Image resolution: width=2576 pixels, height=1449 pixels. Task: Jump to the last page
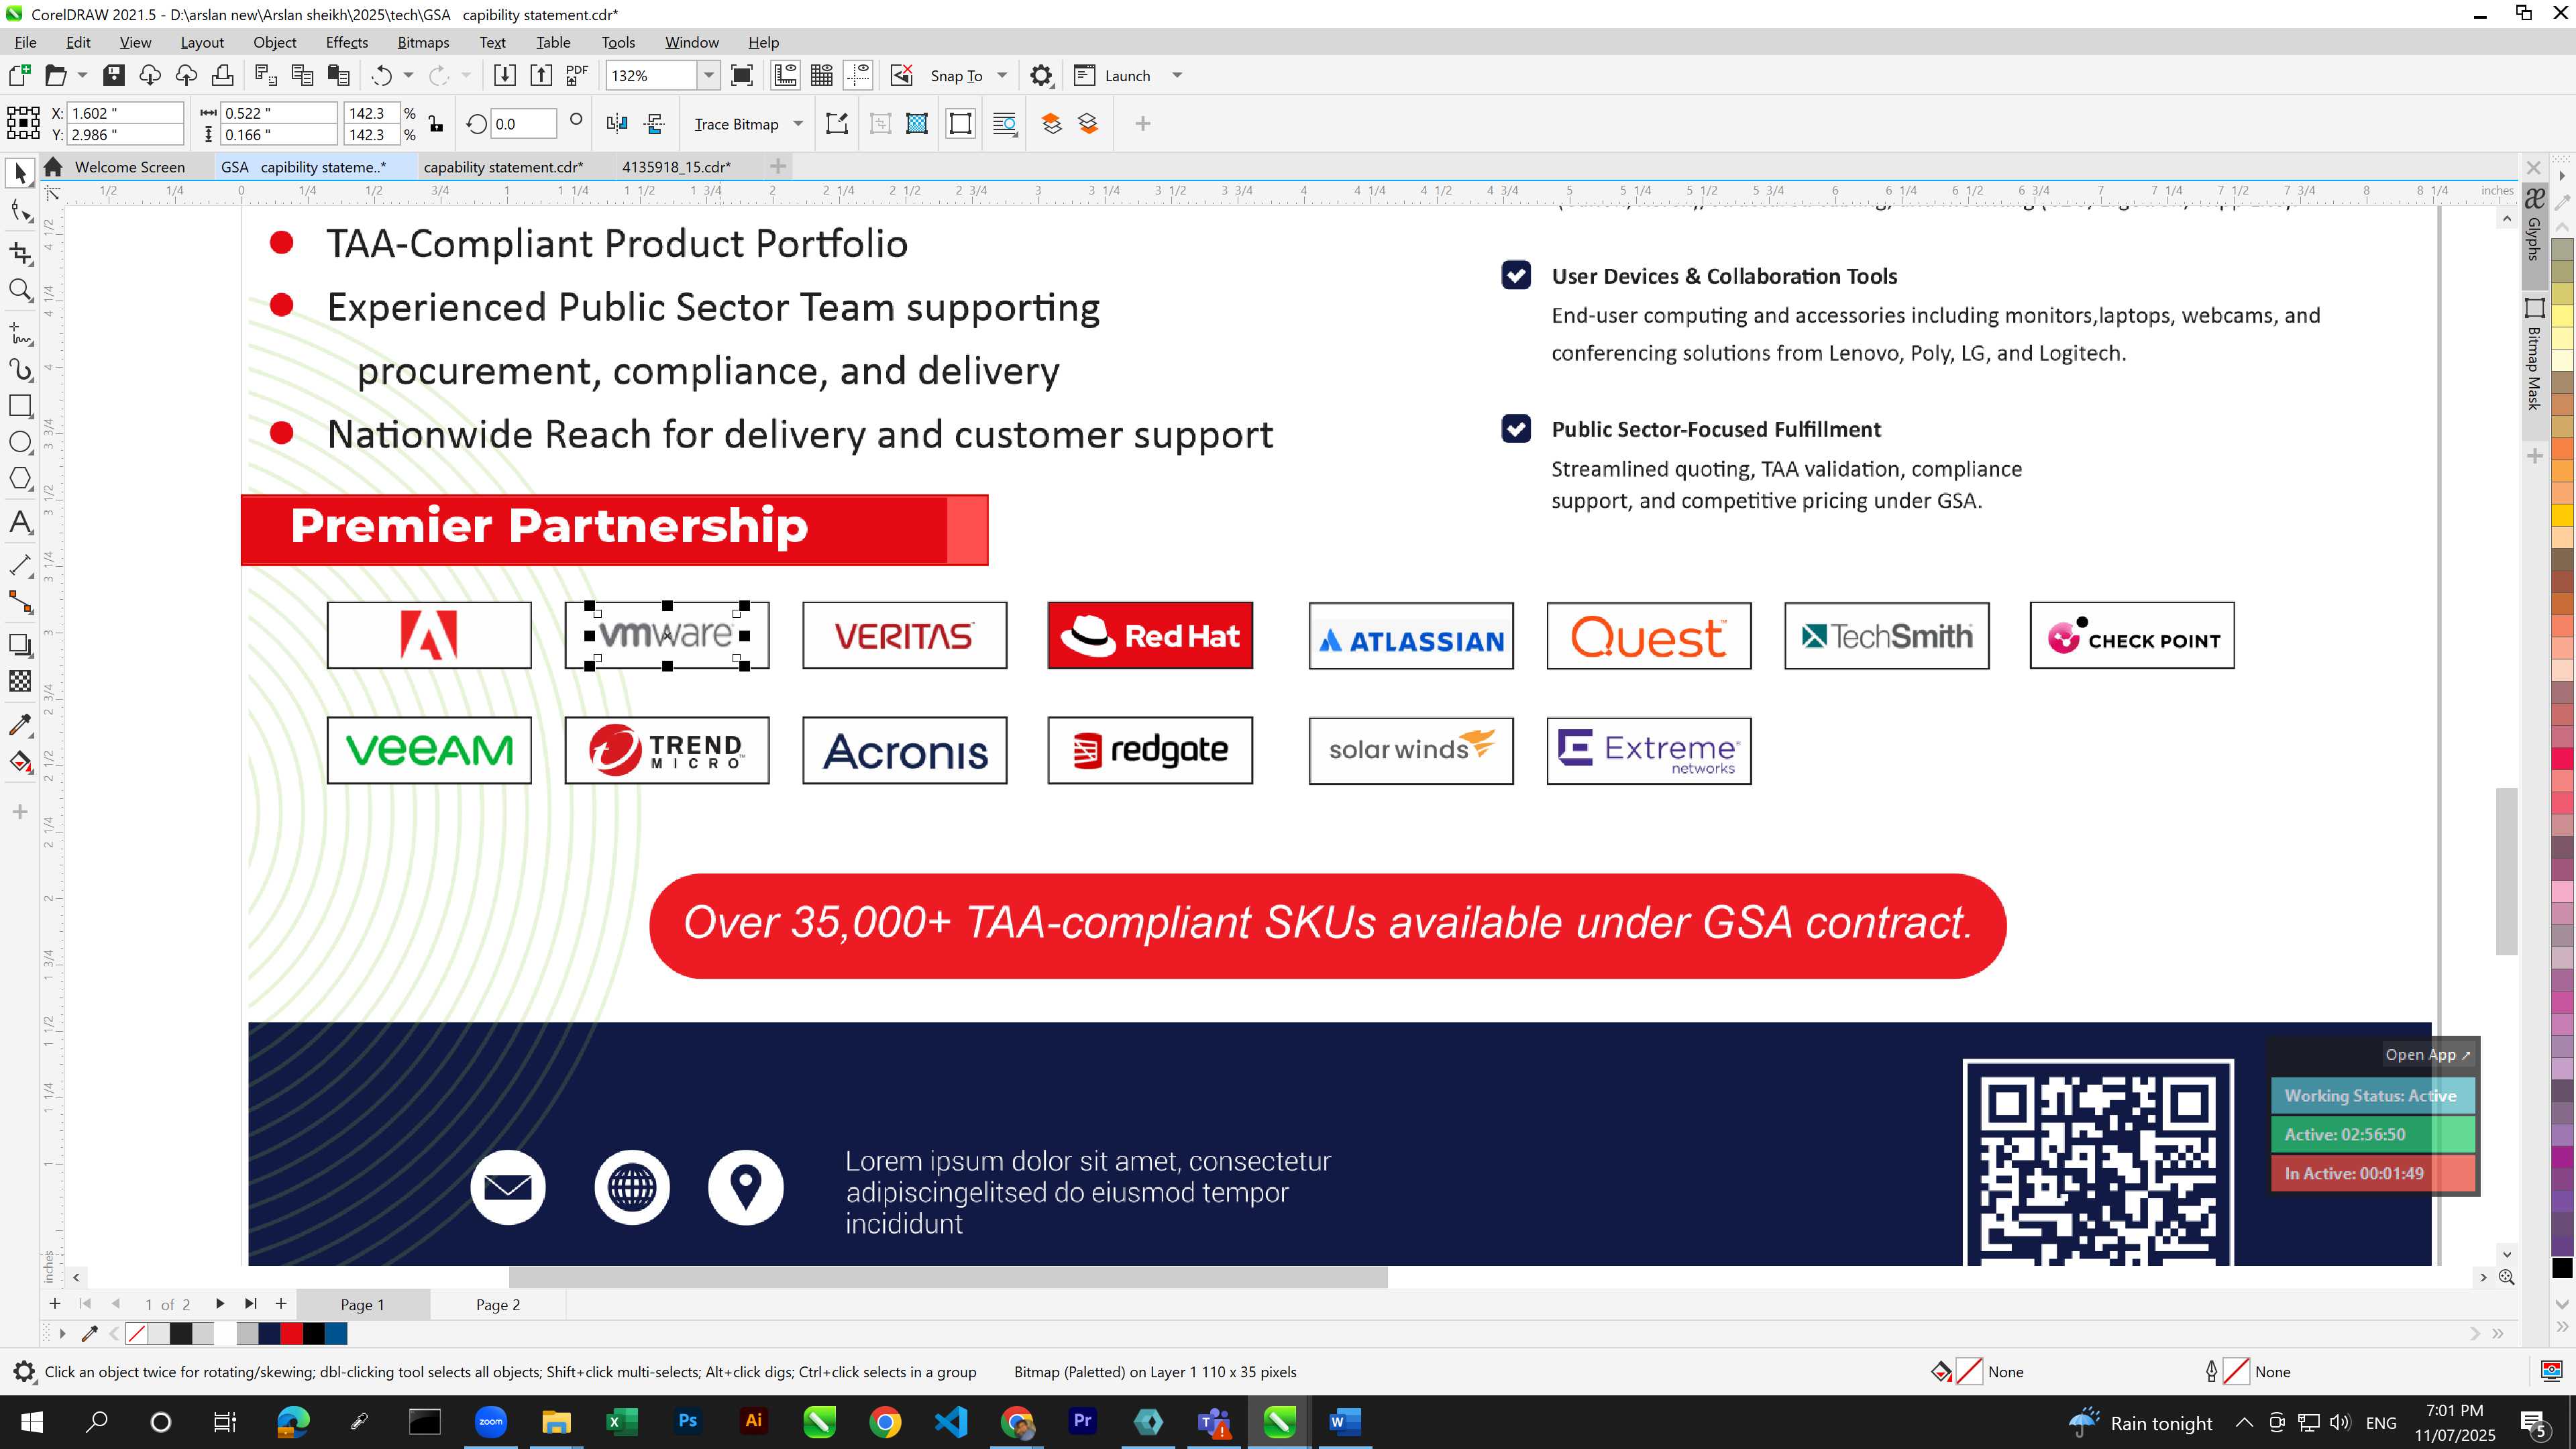[x=250, y=1303]
